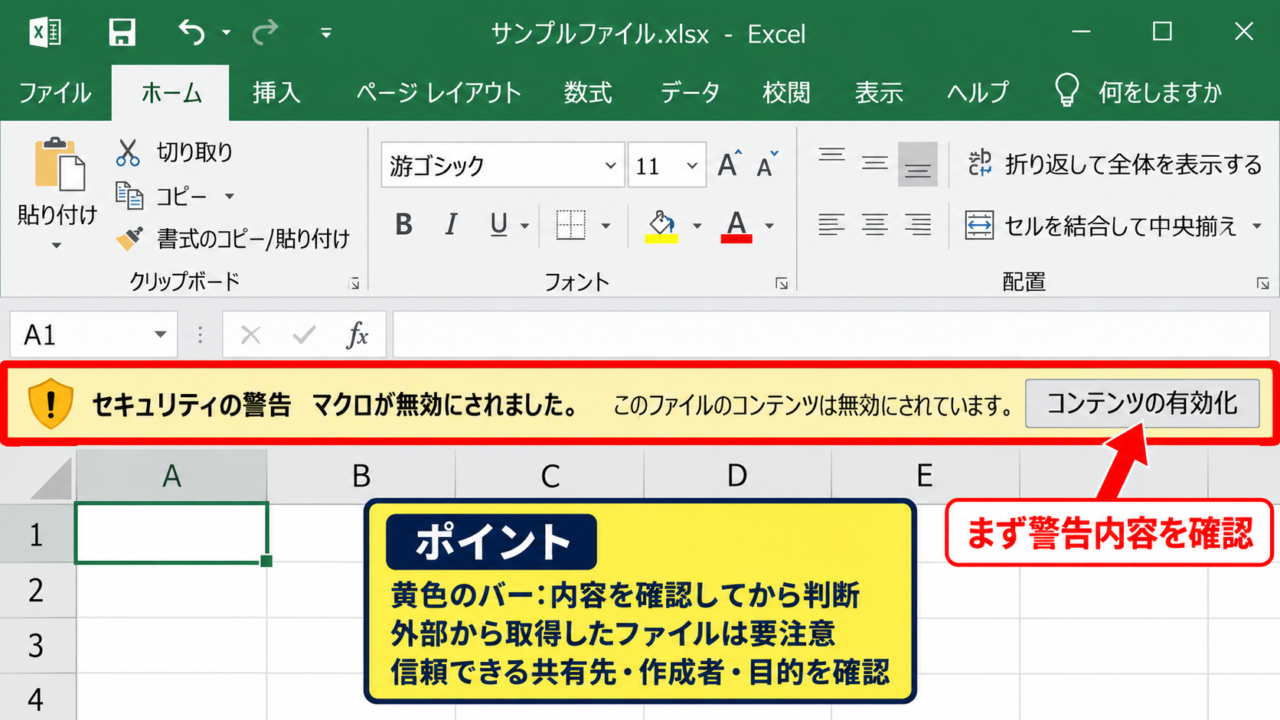Viewport: 1280px width, 720px height.
Task: Switch to the データ tab
Action: click(690, 93)
